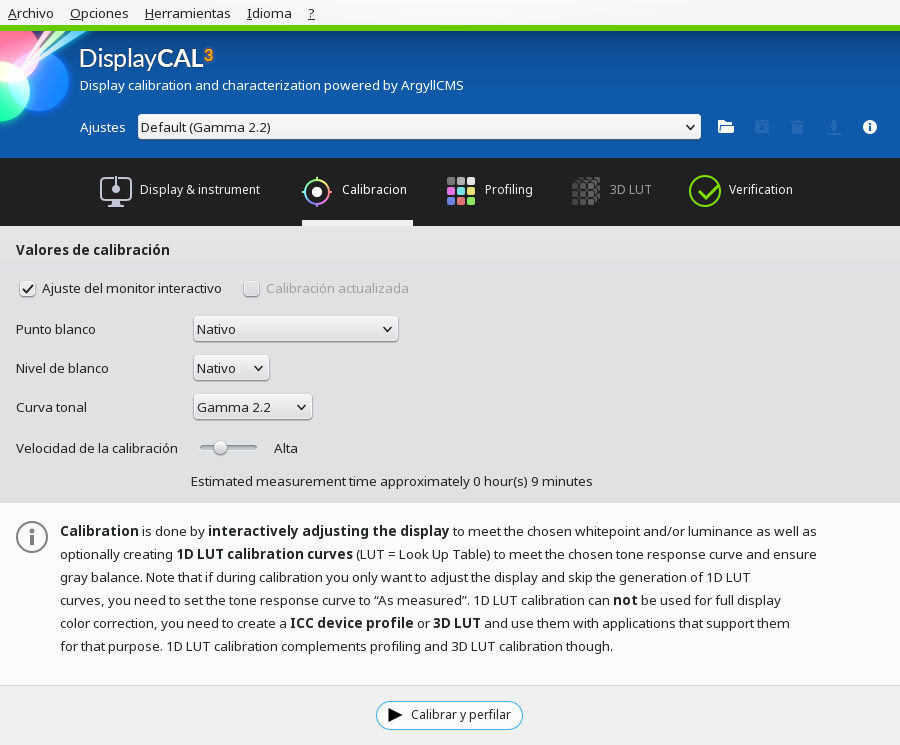The height and width of the screenshot is (745, 900).
Task: Open the Idioma menu
Action: pyautogui.click(x=269, y=13)
